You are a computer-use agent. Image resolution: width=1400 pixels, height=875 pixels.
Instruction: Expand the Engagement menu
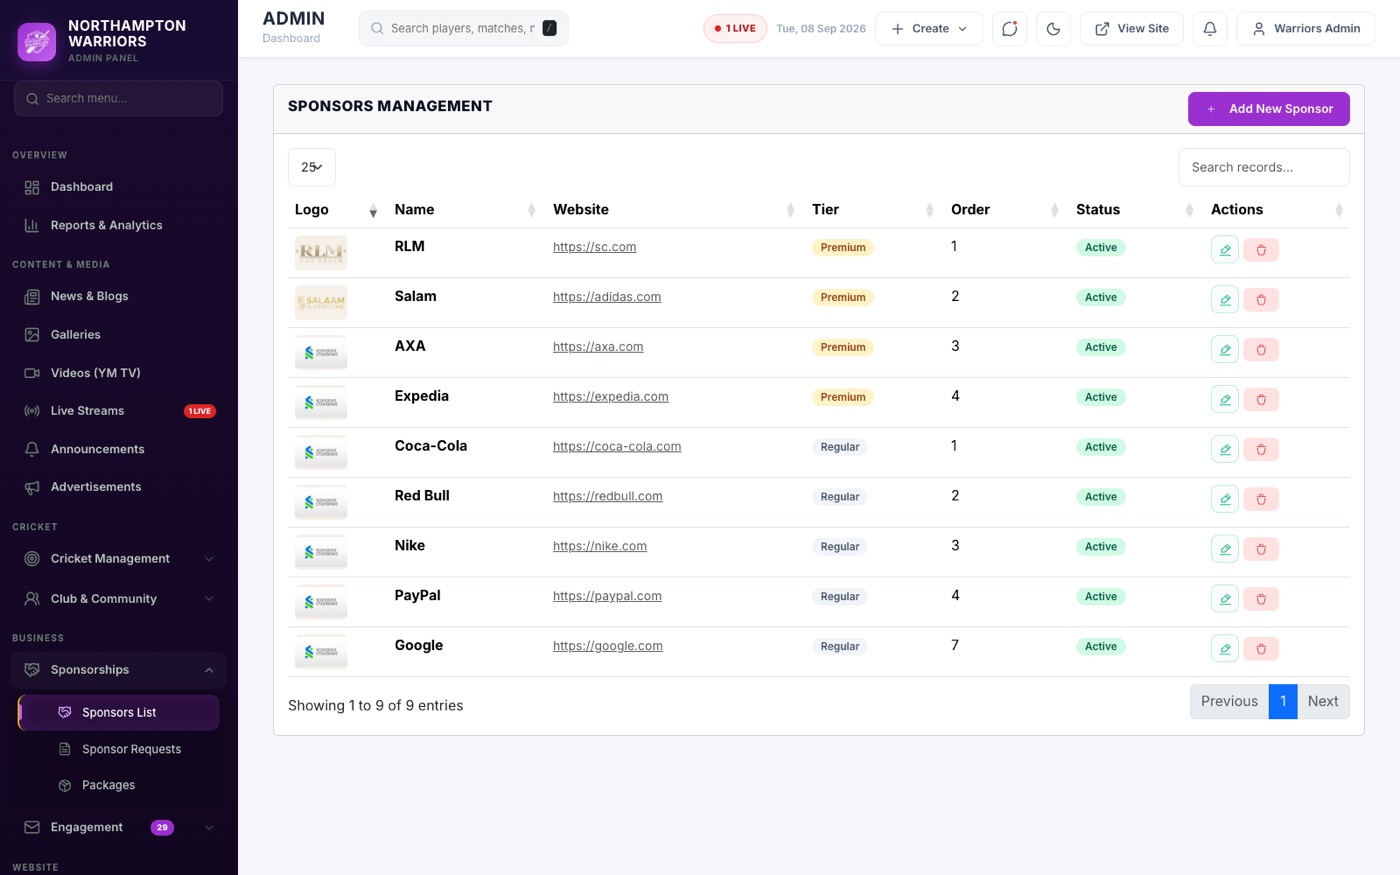(118, 828)
